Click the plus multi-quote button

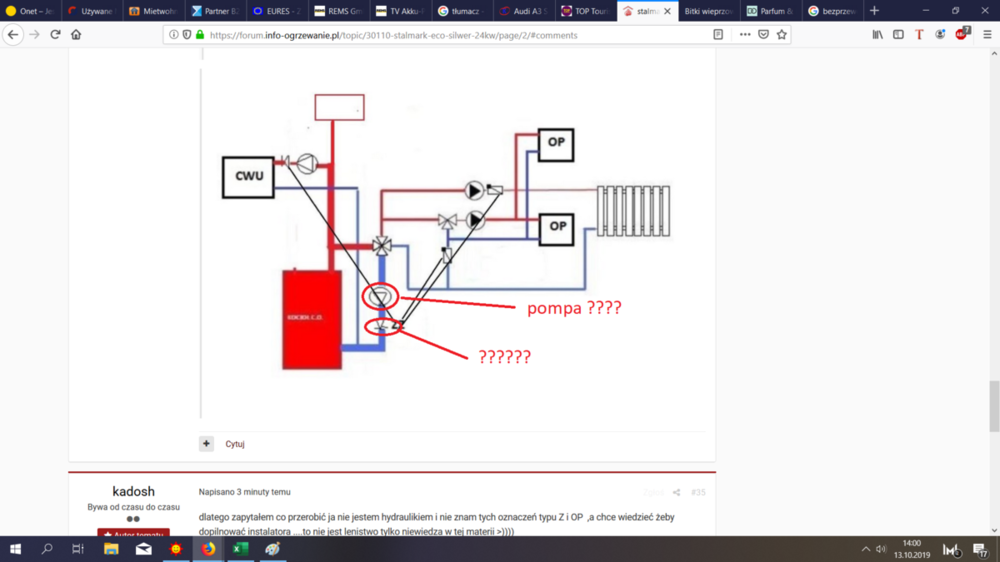pos(206,444)
